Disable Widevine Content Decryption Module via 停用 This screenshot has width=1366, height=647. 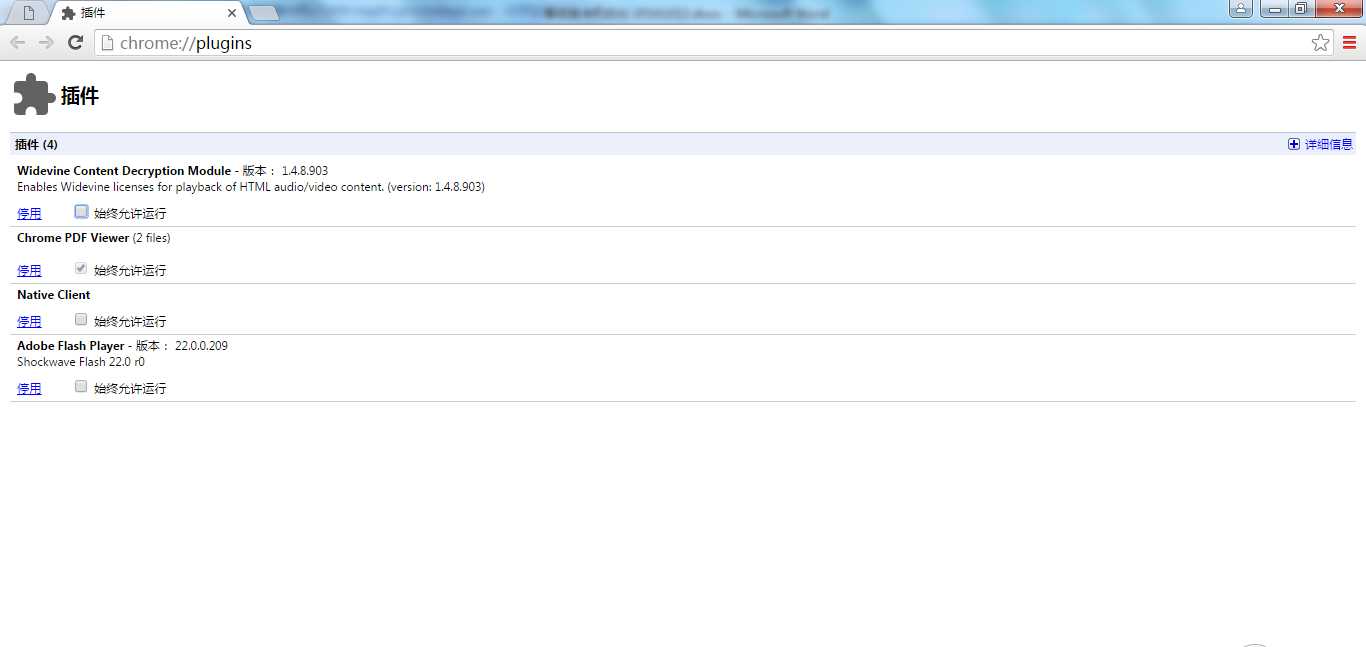coord(29,213)
